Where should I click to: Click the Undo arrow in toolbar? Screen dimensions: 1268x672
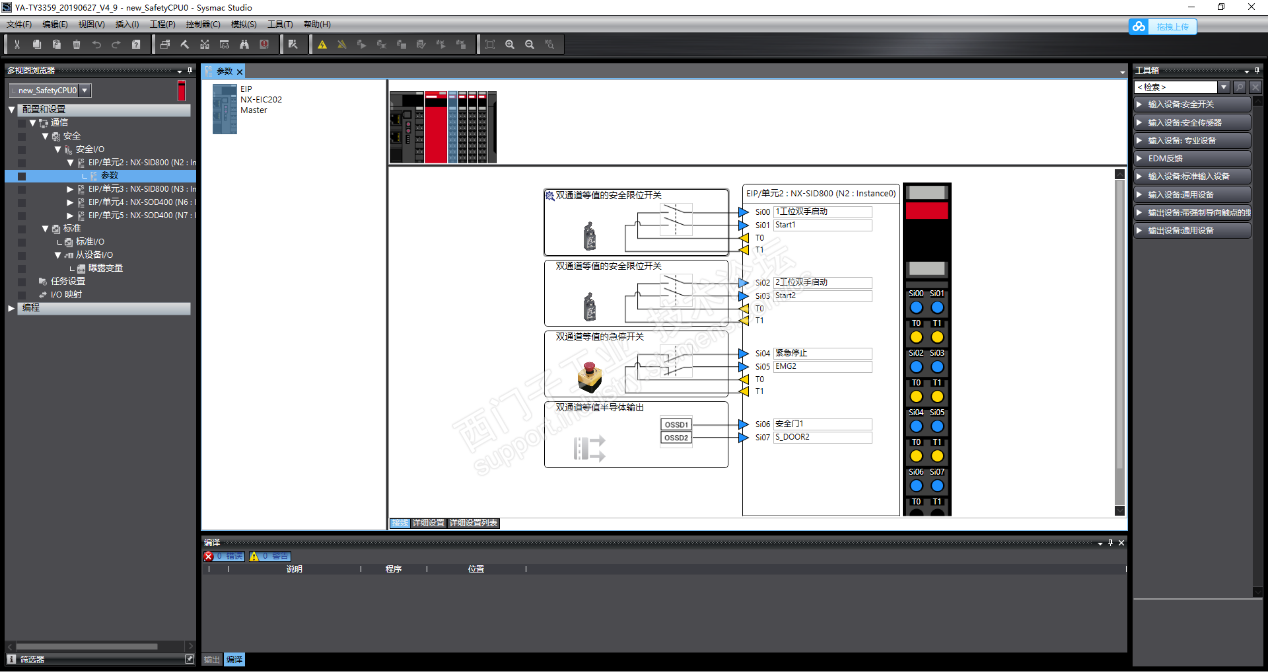click(x=96, y=44)
